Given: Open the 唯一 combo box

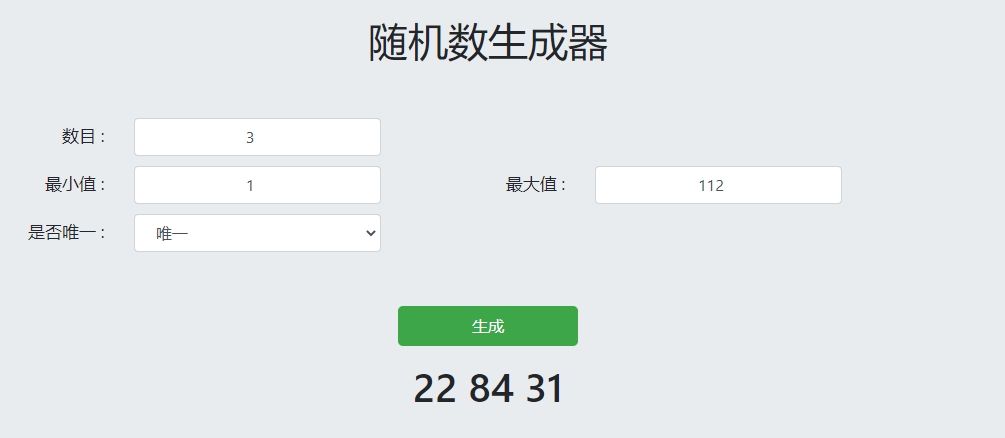Looking at the screenshot, I should (257, 233).
